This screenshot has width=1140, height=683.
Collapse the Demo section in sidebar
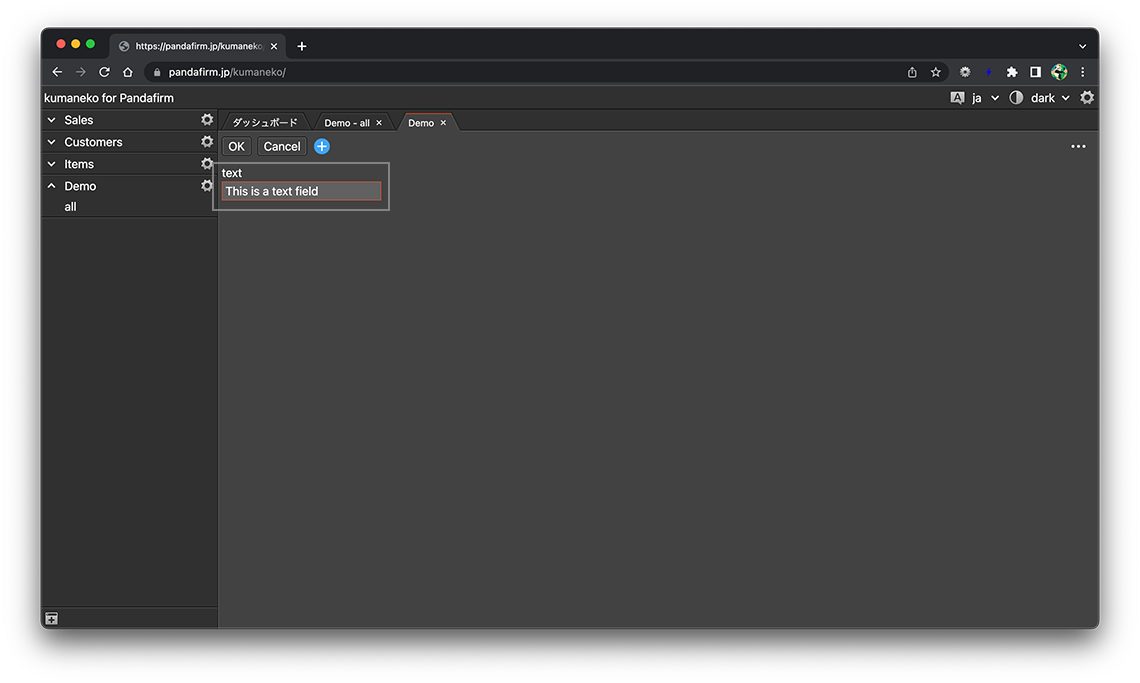52,186
